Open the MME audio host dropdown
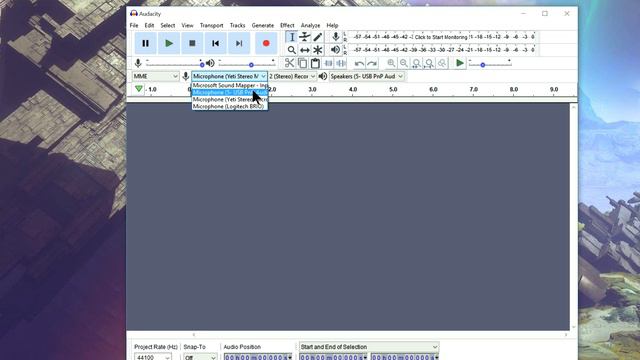The width and height of the screenshot is (640, 360). click(156, 76)
